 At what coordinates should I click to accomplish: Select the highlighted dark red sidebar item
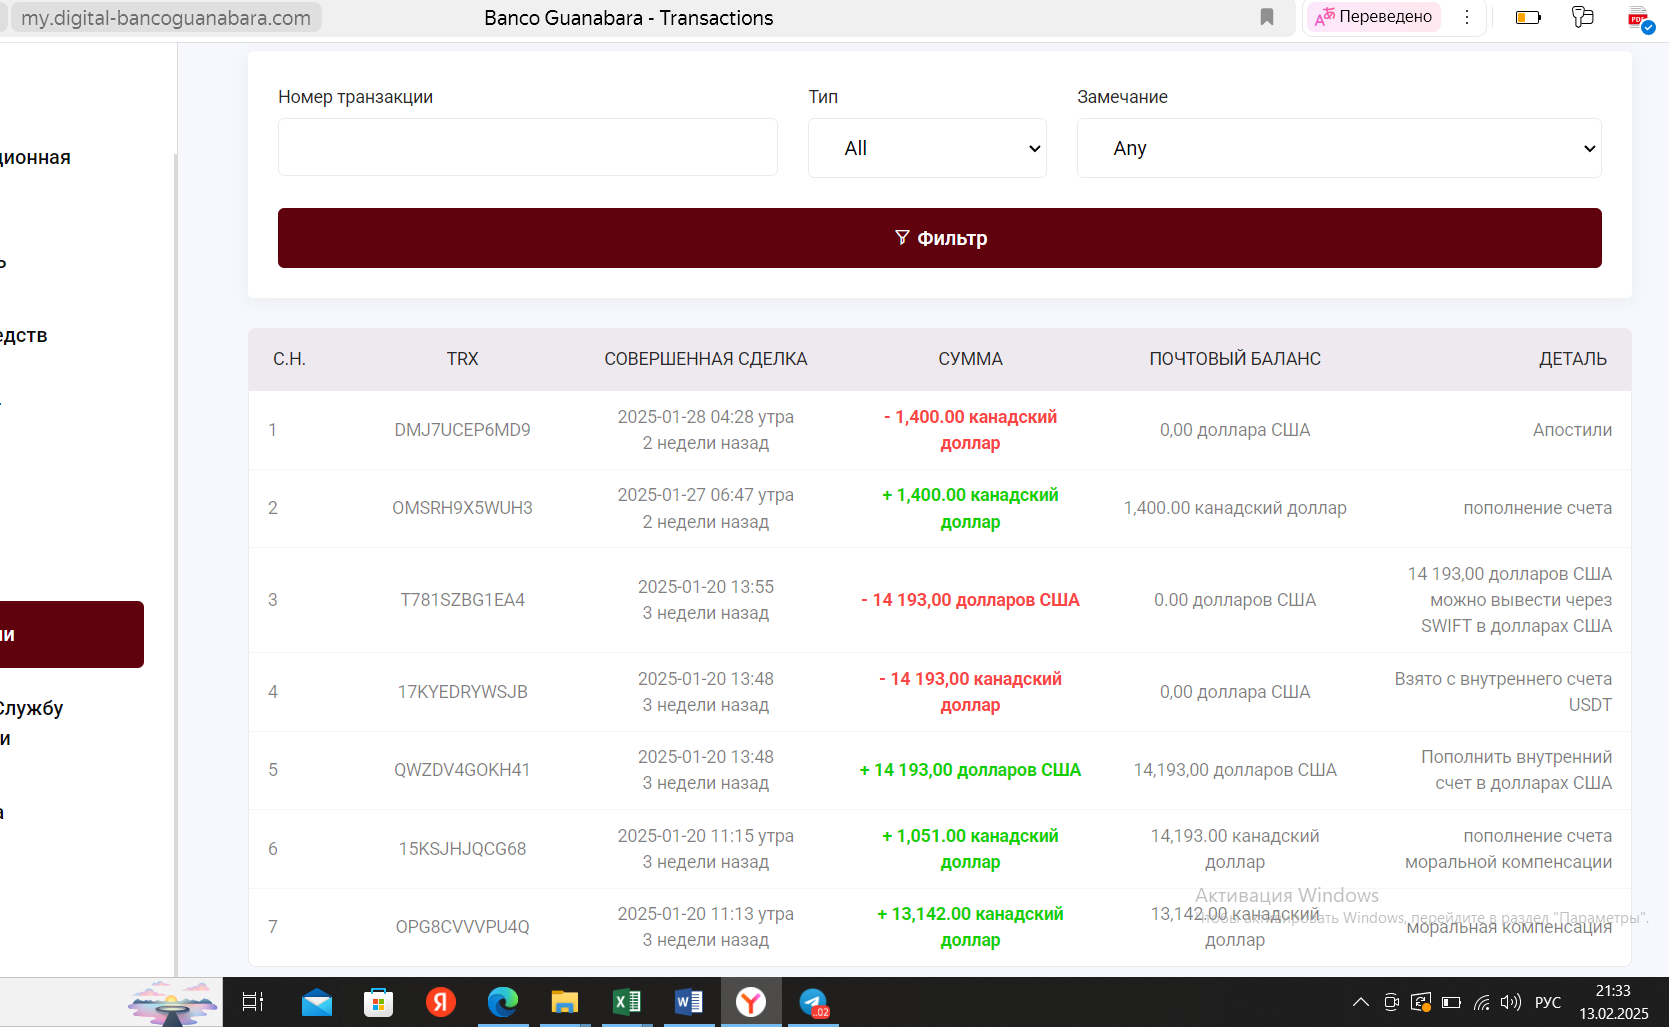point(70,634)
